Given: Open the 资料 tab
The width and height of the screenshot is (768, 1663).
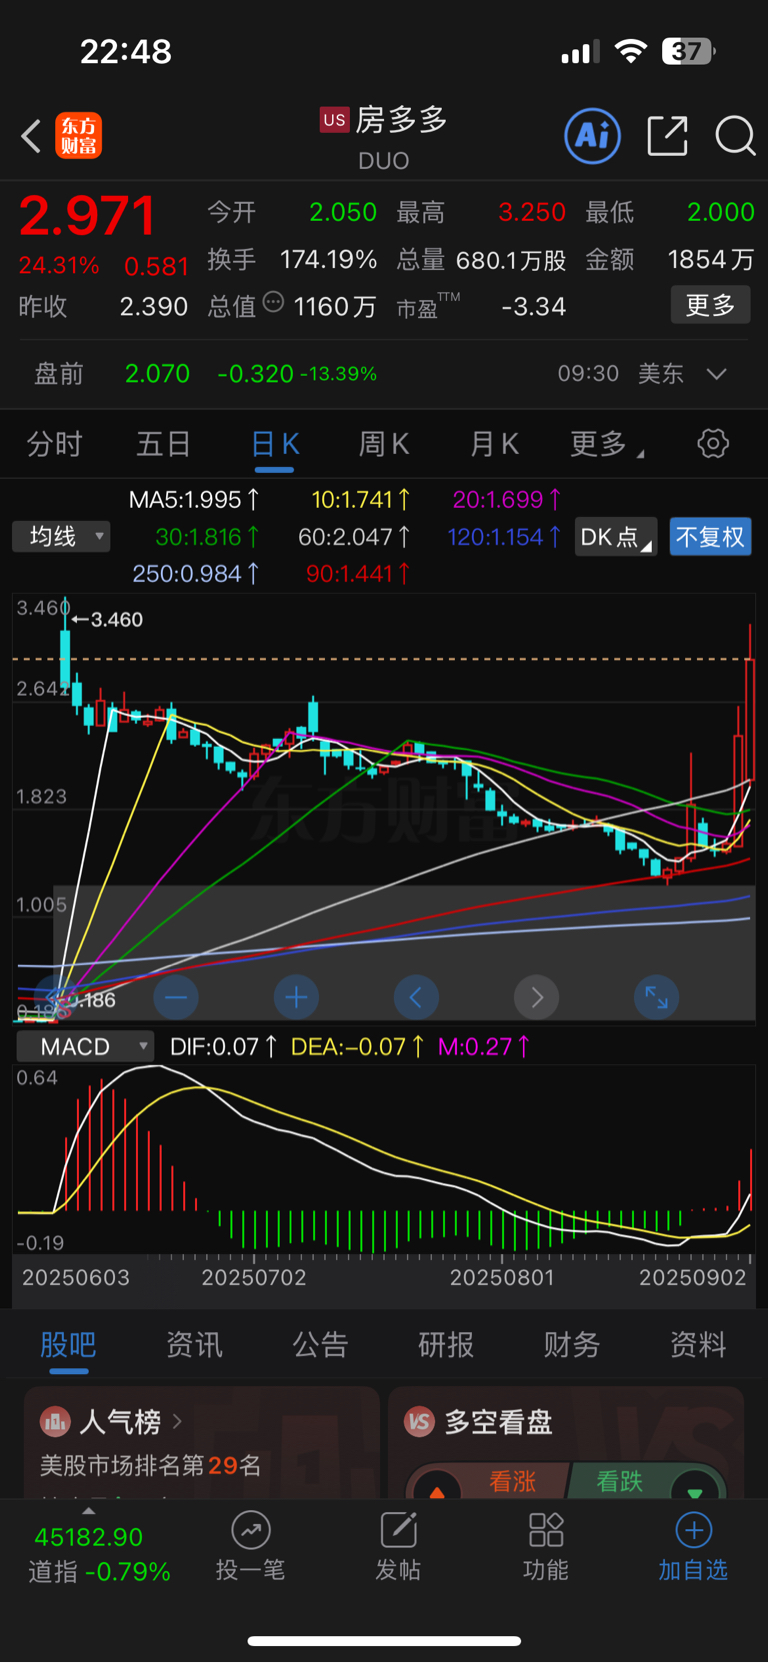Looking at the screenshot, I should click(698, 1345).
